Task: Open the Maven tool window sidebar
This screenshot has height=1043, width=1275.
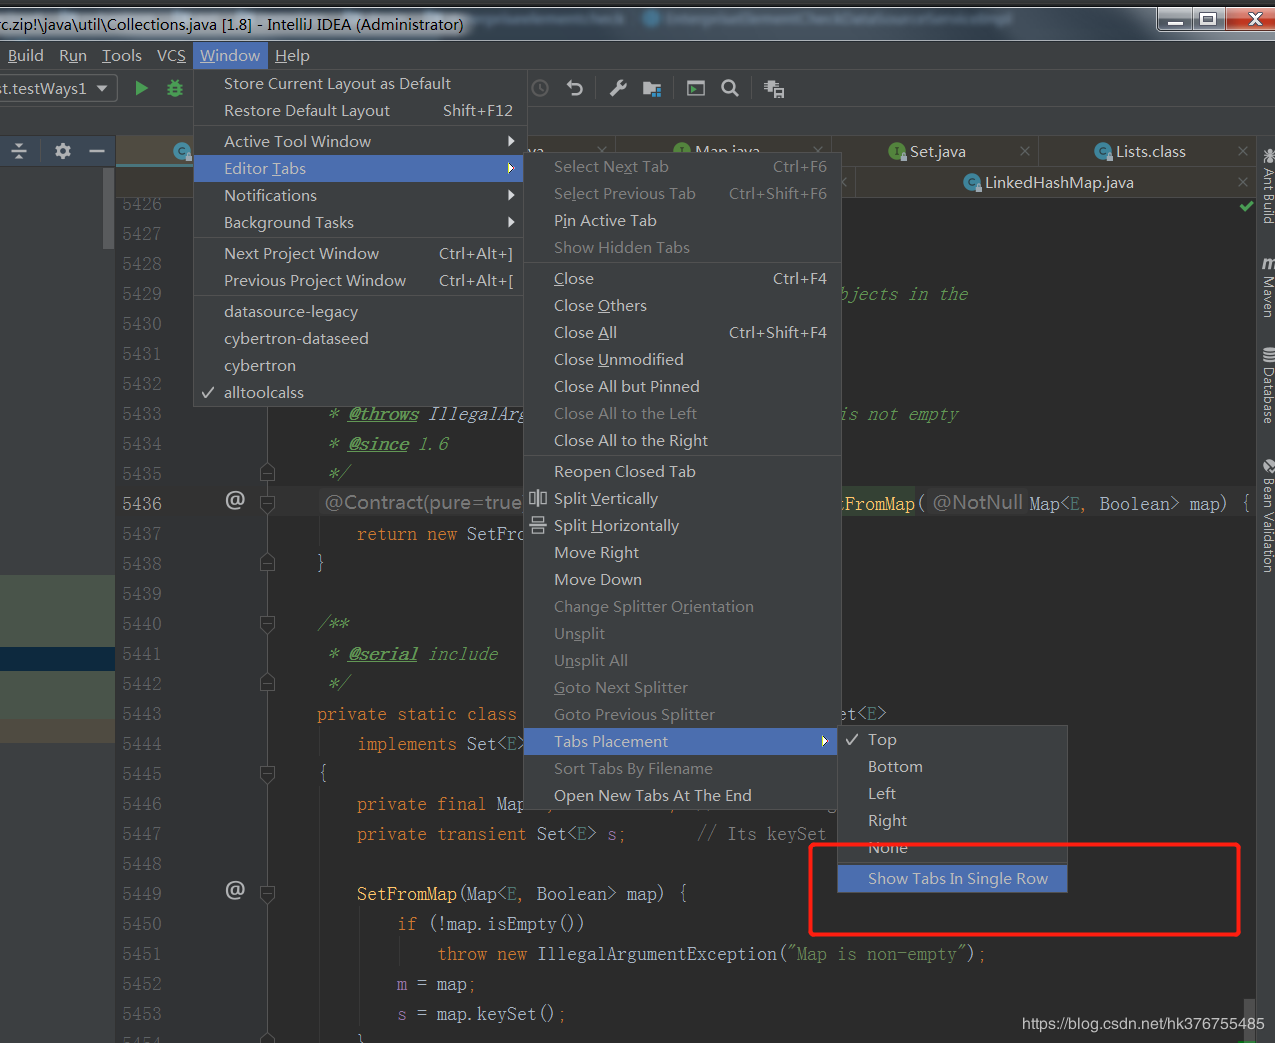Action: coord(1267,290)
